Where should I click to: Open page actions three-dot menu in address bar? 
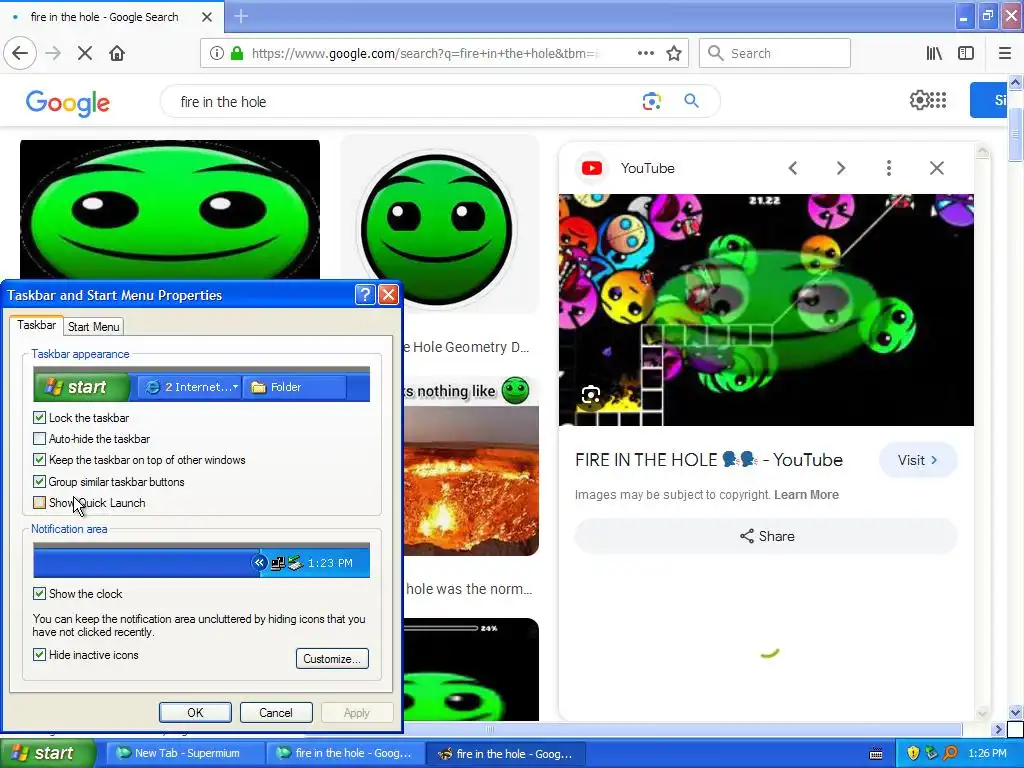(x=645, y=53)
